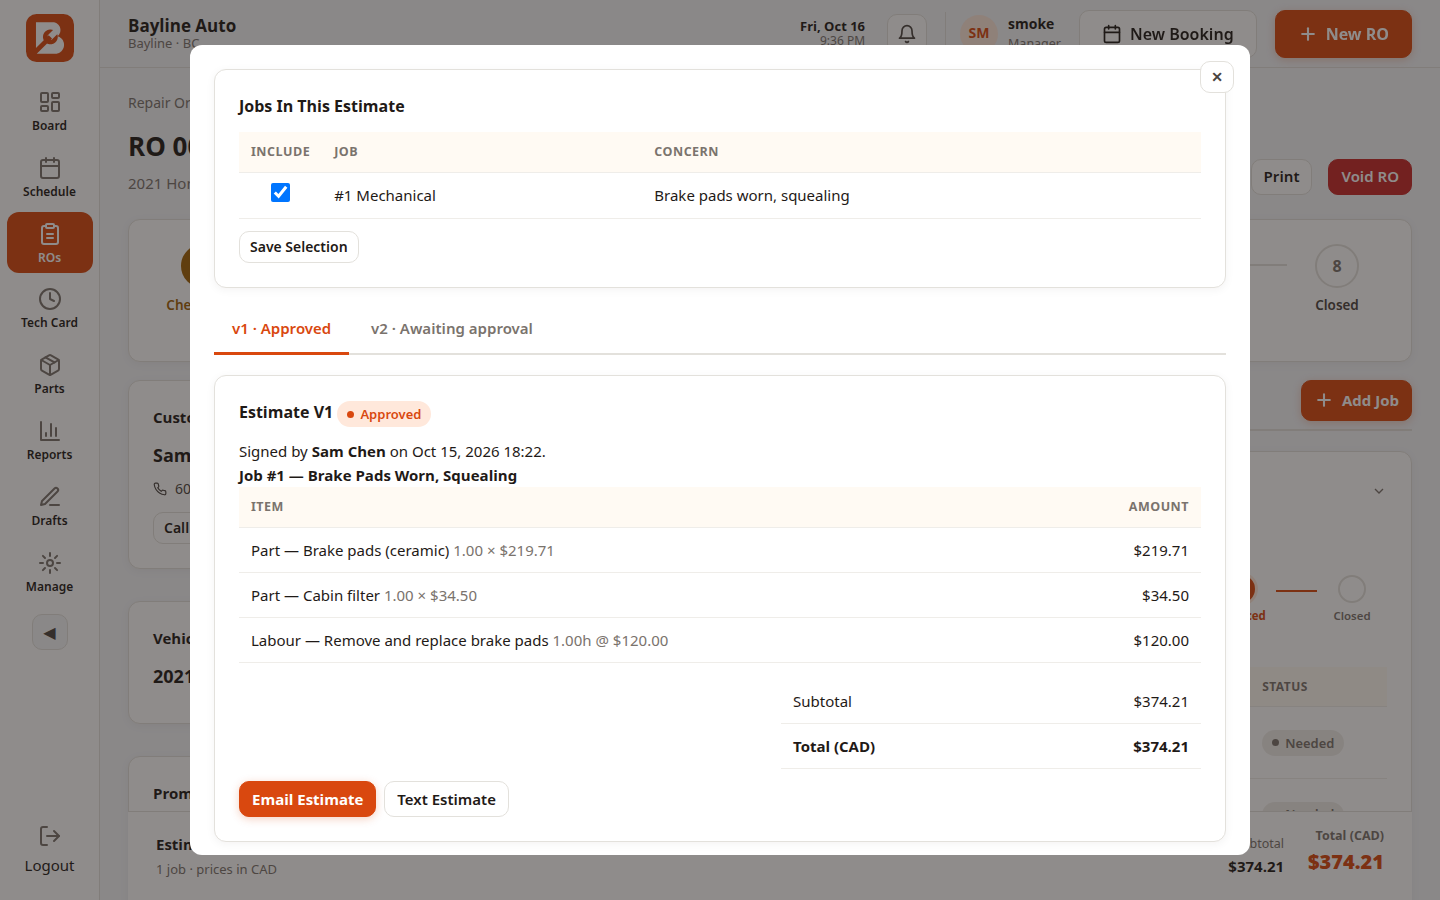Click the signer name Sam Chen

coord(348,452)
